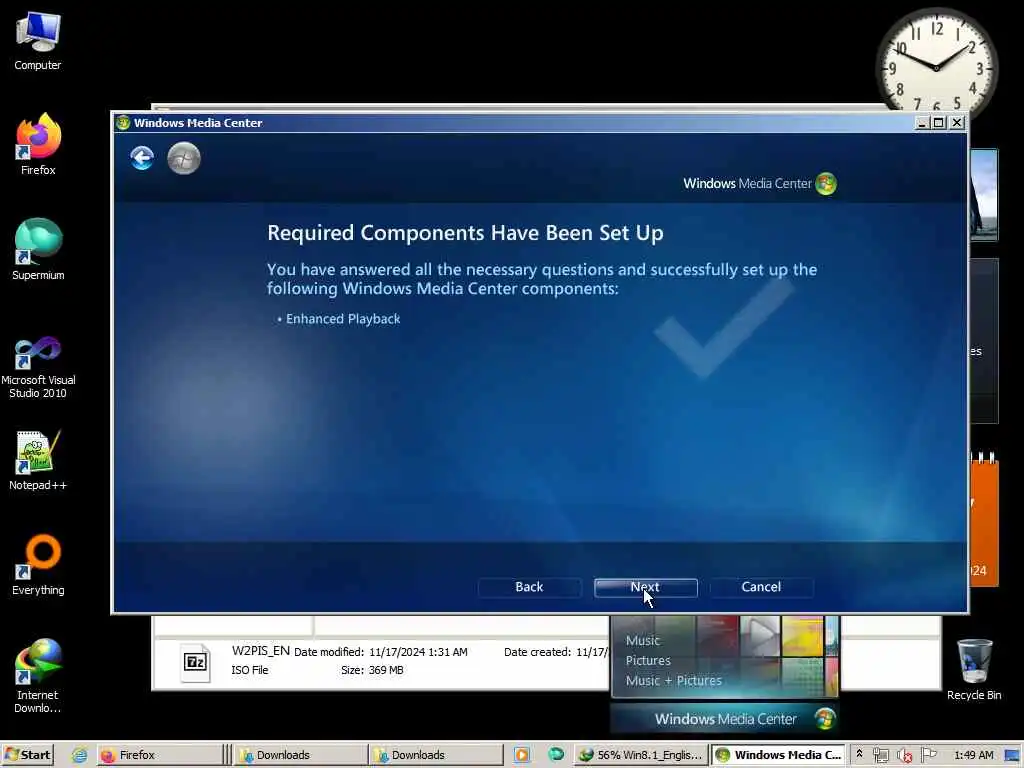
Task: Click the Action Center flag icon
Action: [928, 755]
